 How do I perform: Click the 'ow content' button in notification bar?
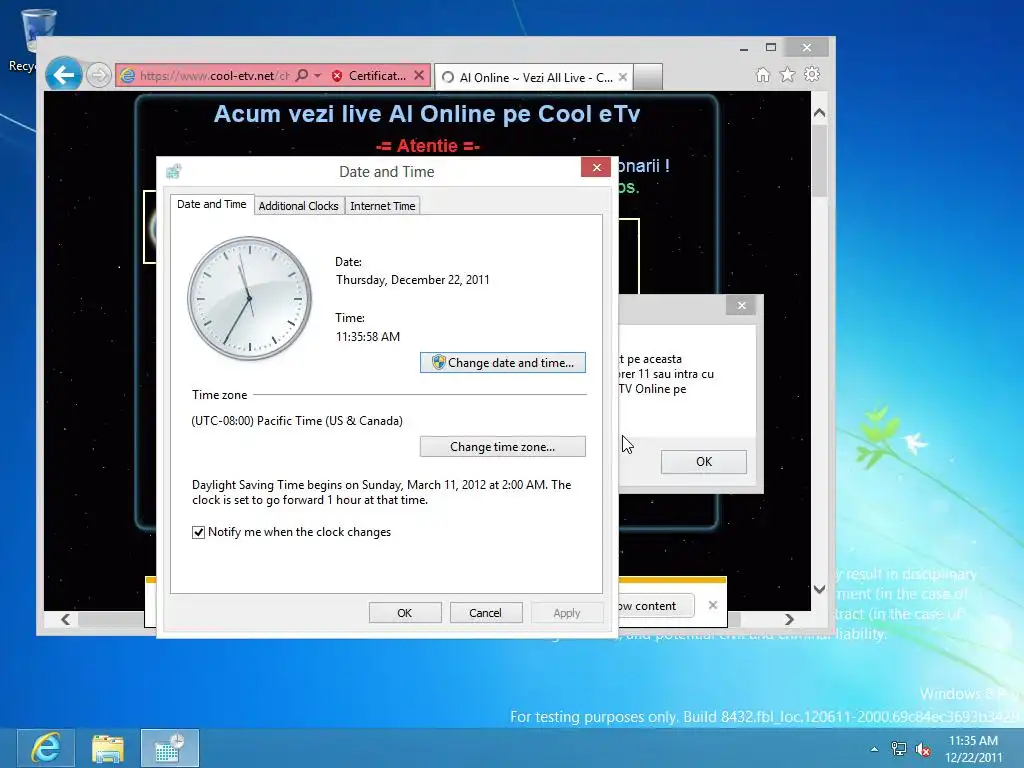tap(655, 606)
